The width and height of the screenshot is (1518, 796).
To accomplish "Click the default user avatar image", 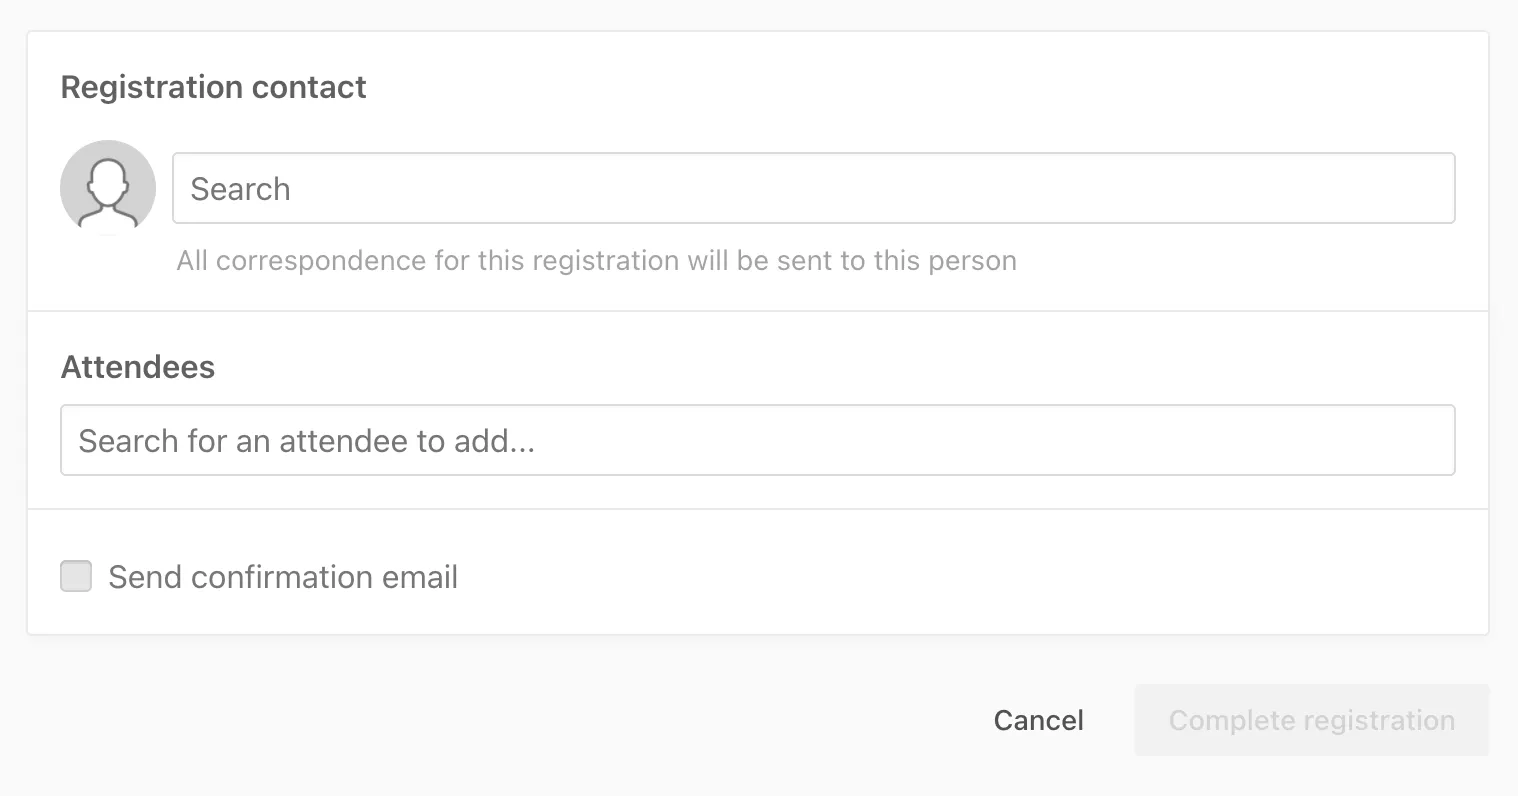I will pyautogui.click(x=108, y=188).
